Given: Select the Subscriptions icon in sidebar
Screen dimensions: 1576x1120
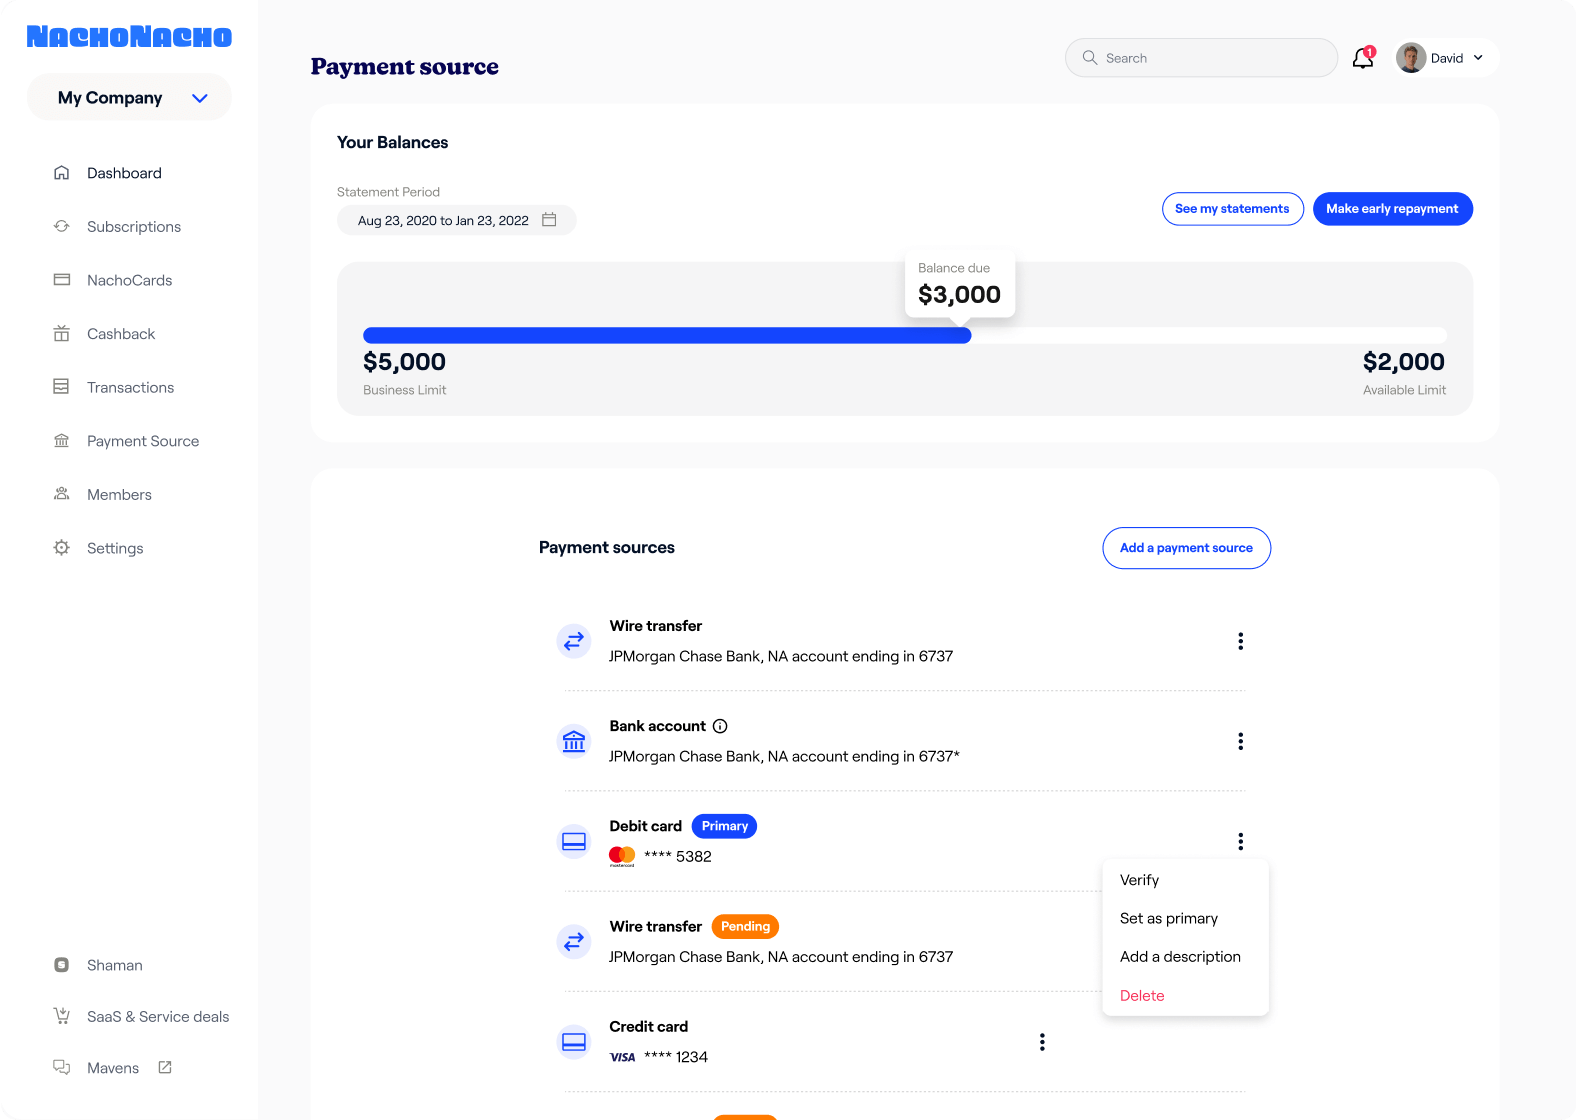Looking at the screenshot, I should pyautogui.click(x=62, y=226).
